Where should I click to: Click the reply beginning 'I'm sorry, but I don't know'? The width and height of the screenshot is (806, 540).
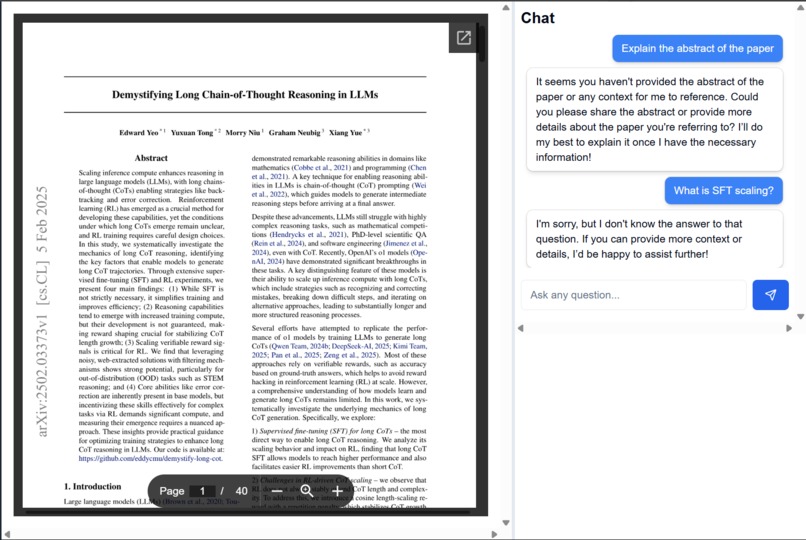point(654,239)
